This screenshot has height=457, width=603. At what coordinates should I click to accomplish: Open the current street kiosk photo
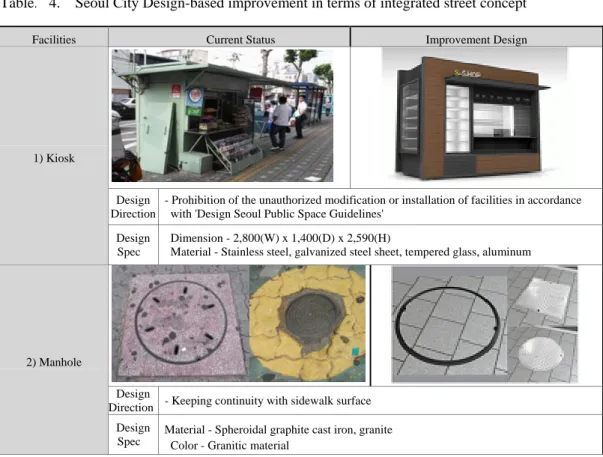[222, 115]
